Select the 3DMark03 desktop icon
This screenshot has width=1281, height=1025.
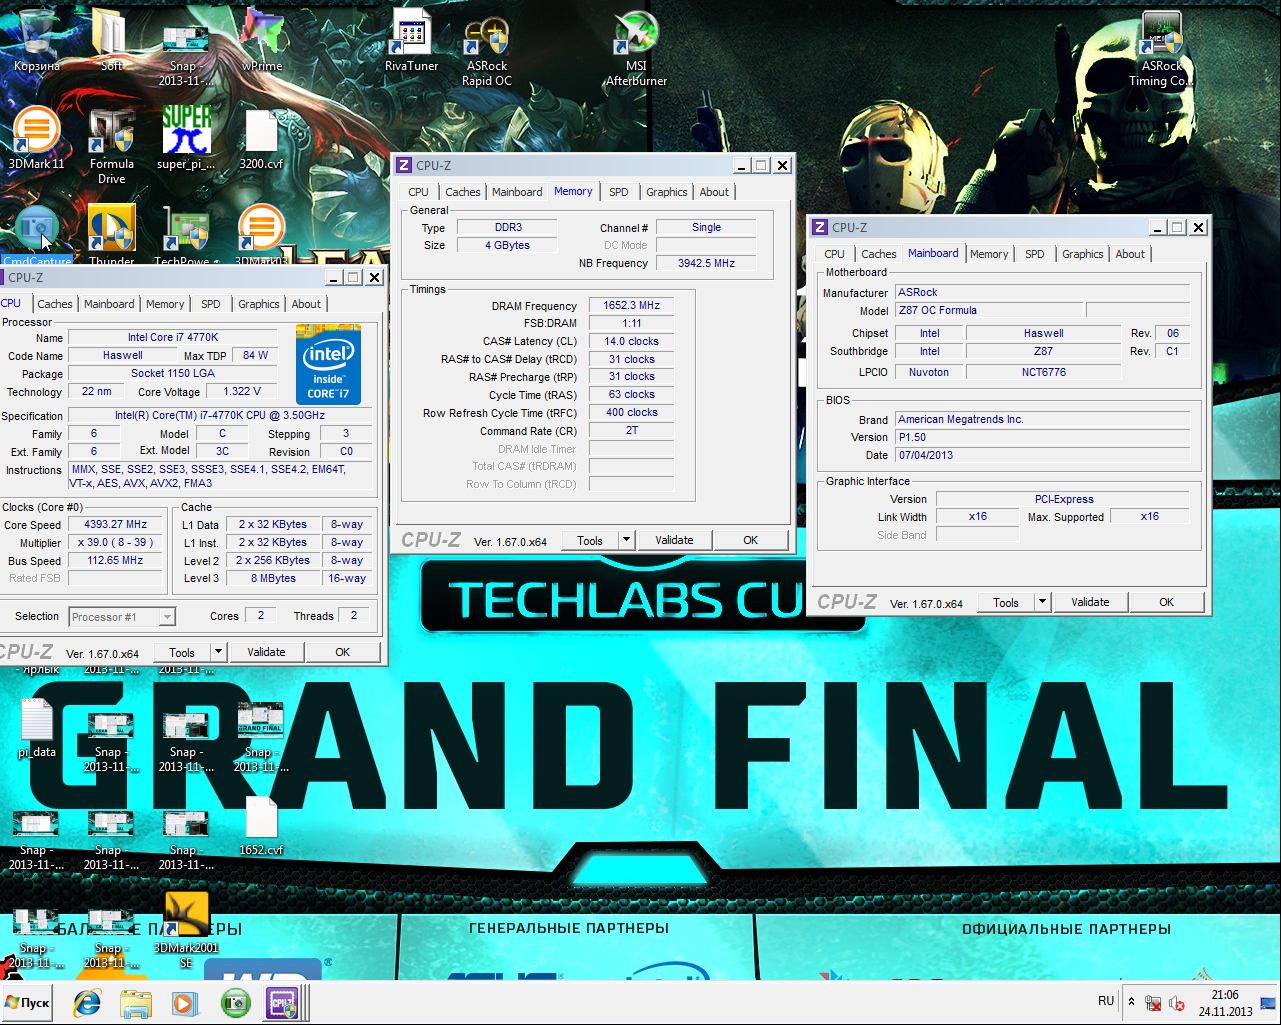click(261, 236)
